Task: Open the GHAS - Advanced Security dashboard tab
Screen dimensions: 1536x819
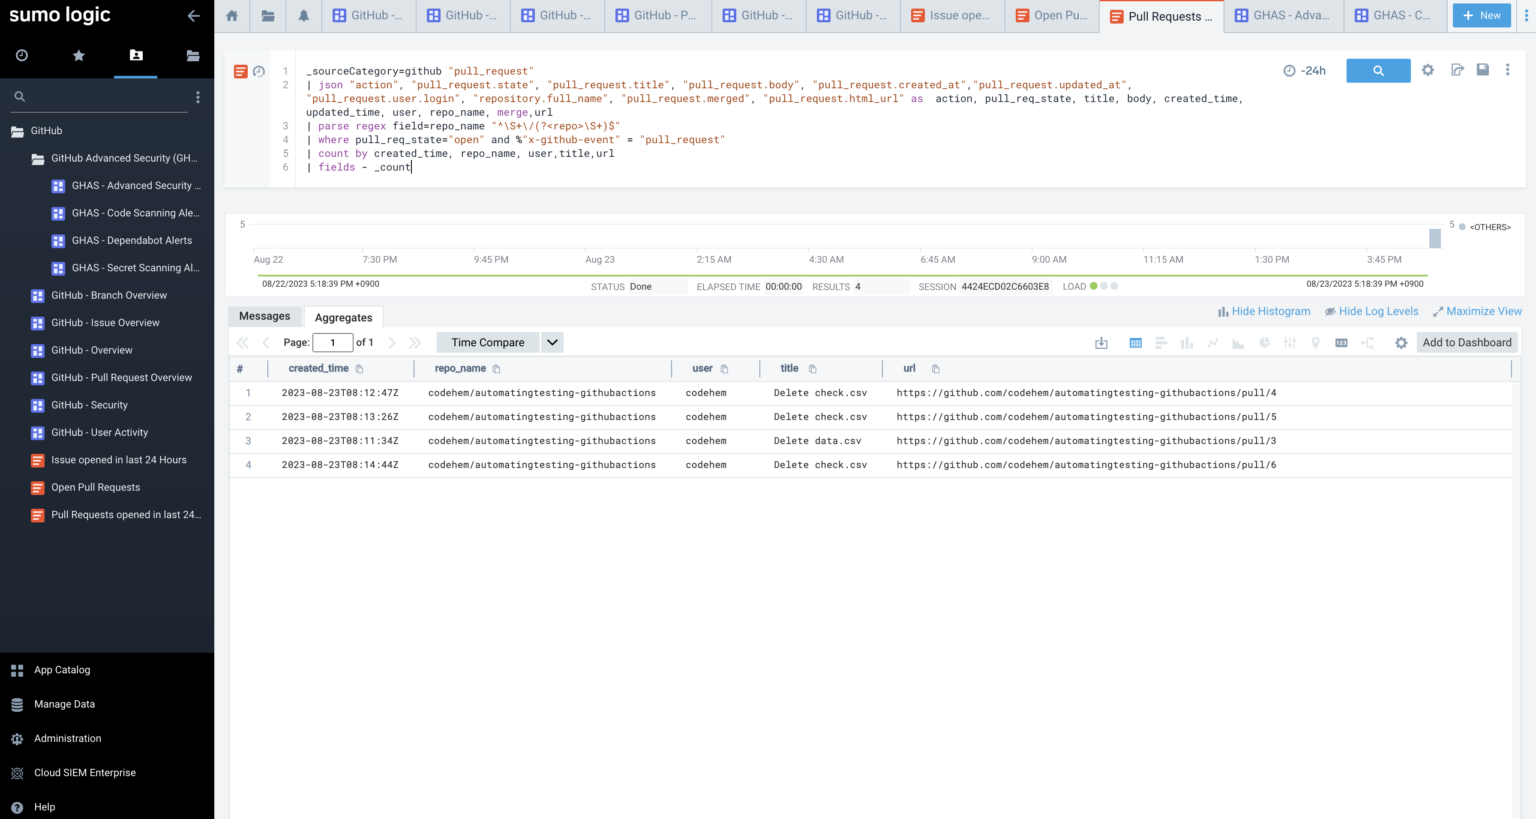Action: (x=1283, y=16)
